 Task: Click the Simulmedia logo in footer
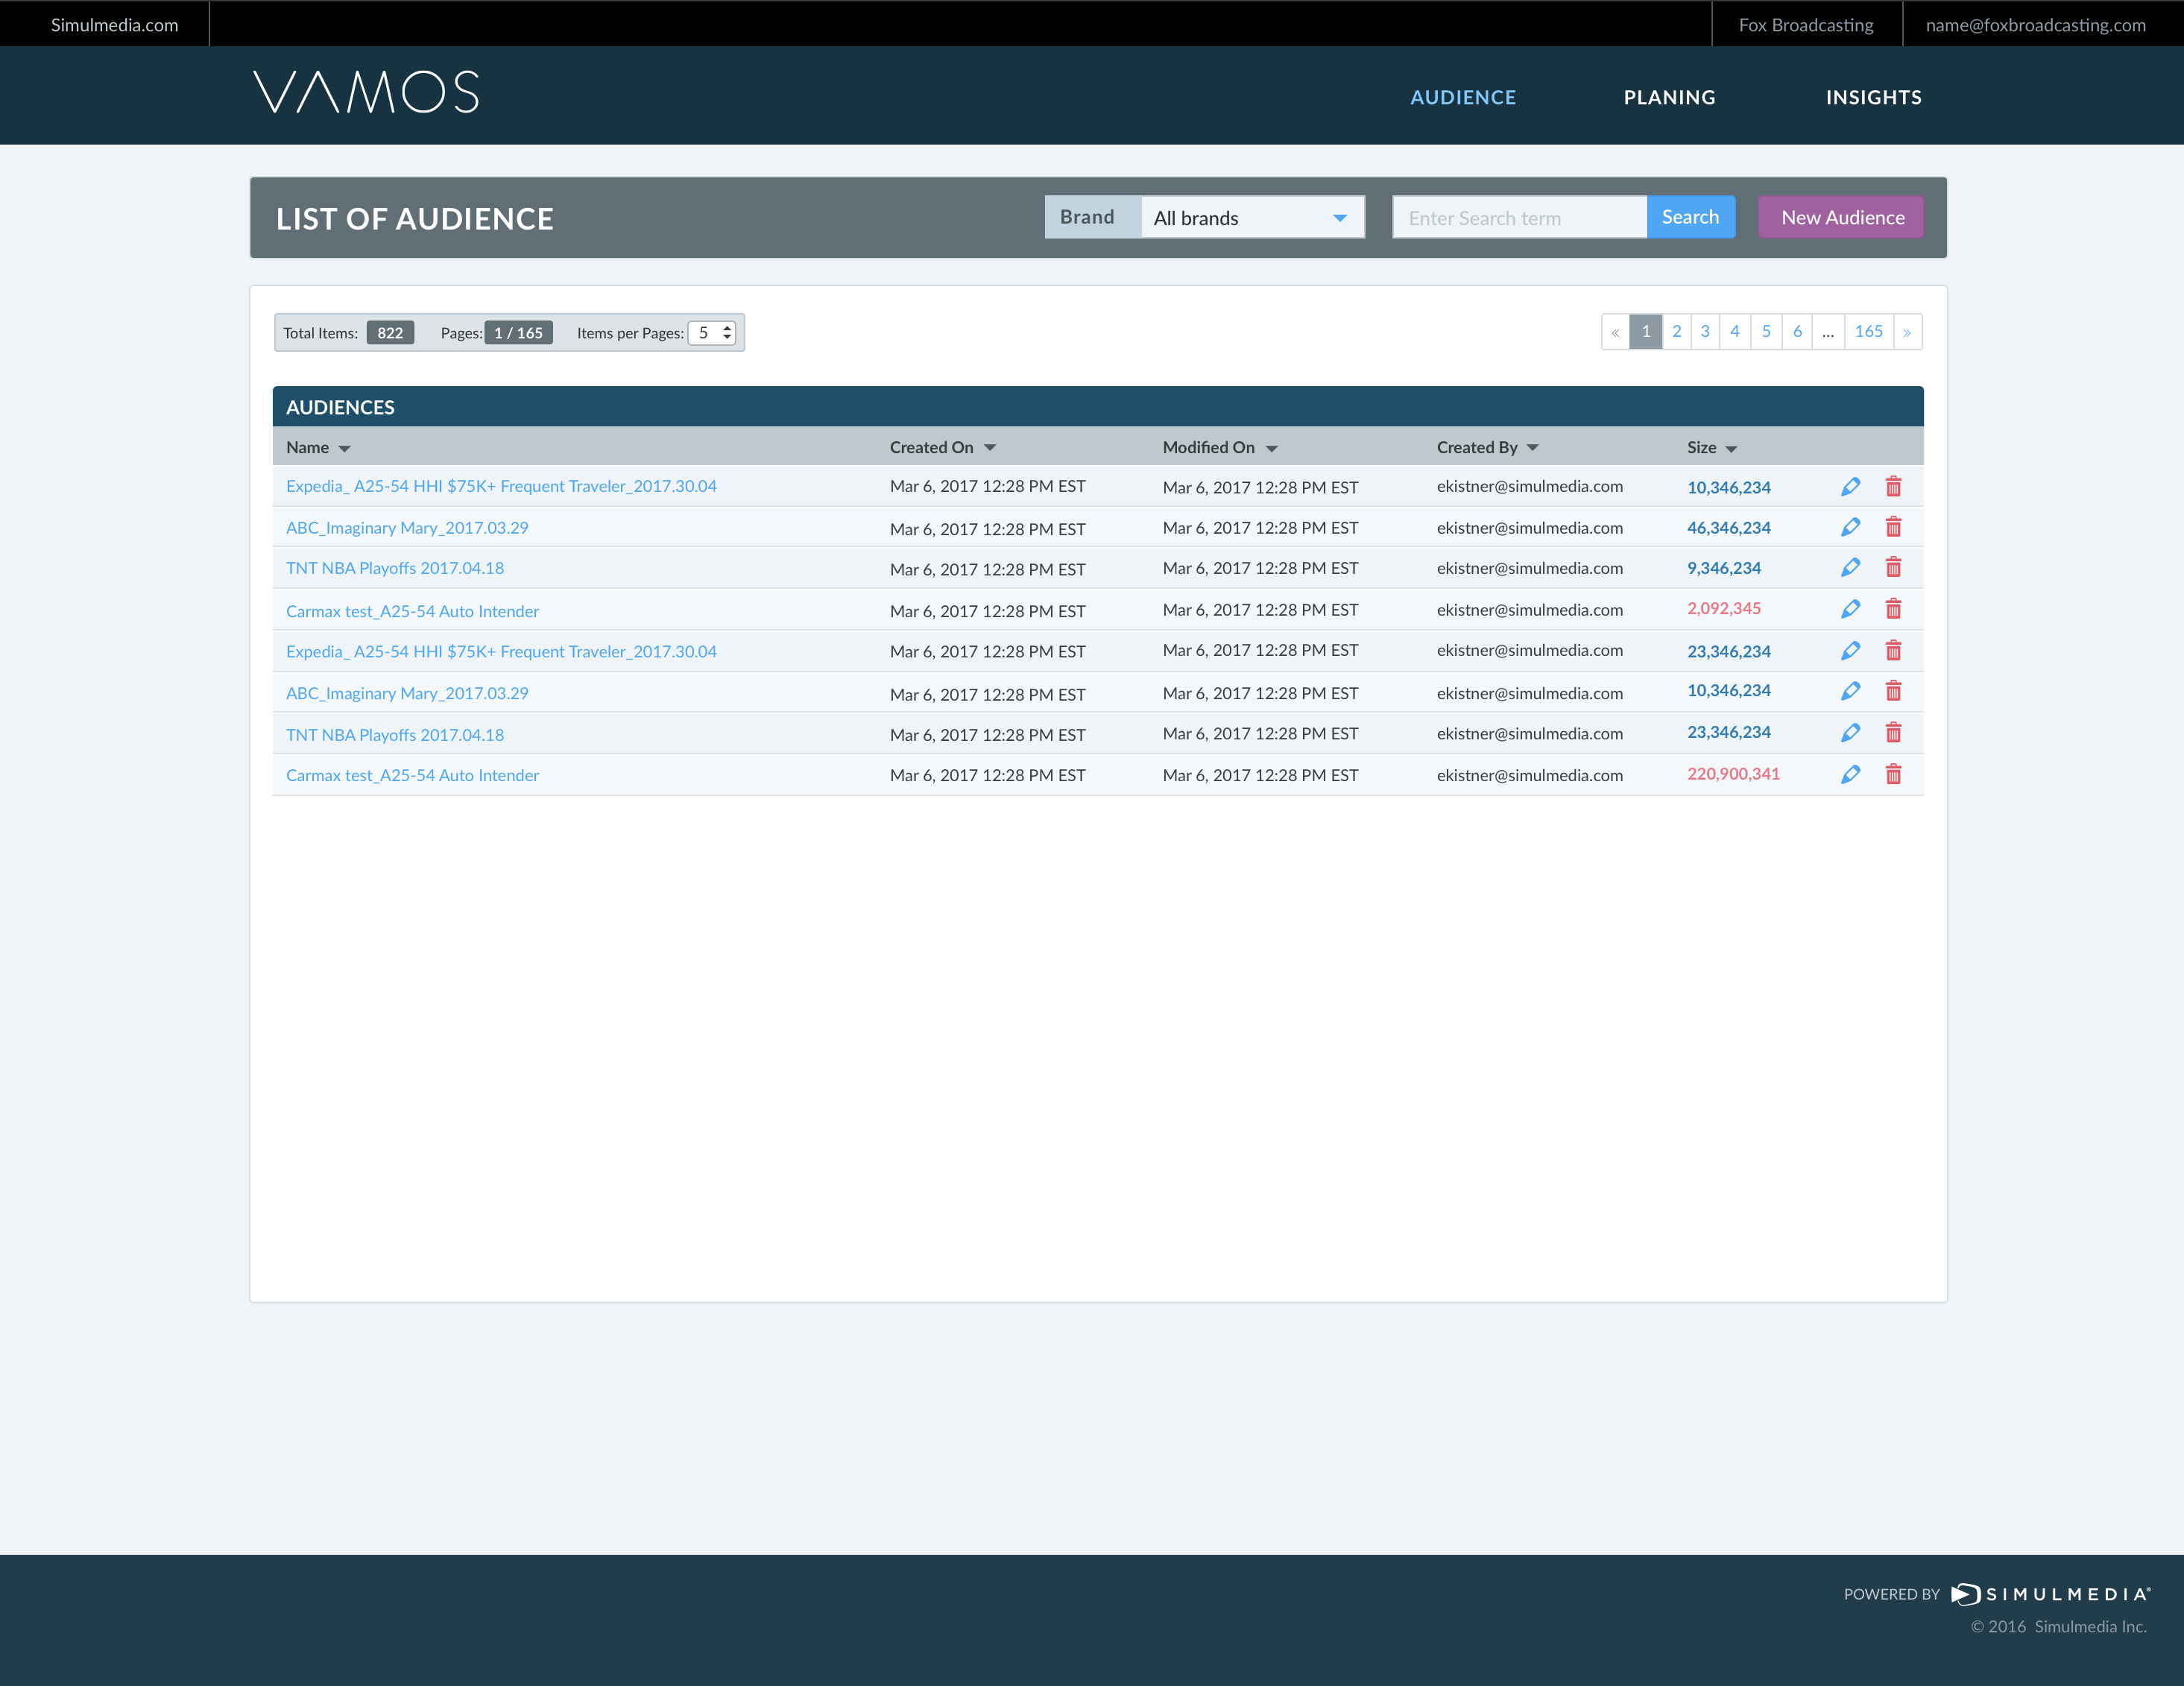click(2050, 1594)
